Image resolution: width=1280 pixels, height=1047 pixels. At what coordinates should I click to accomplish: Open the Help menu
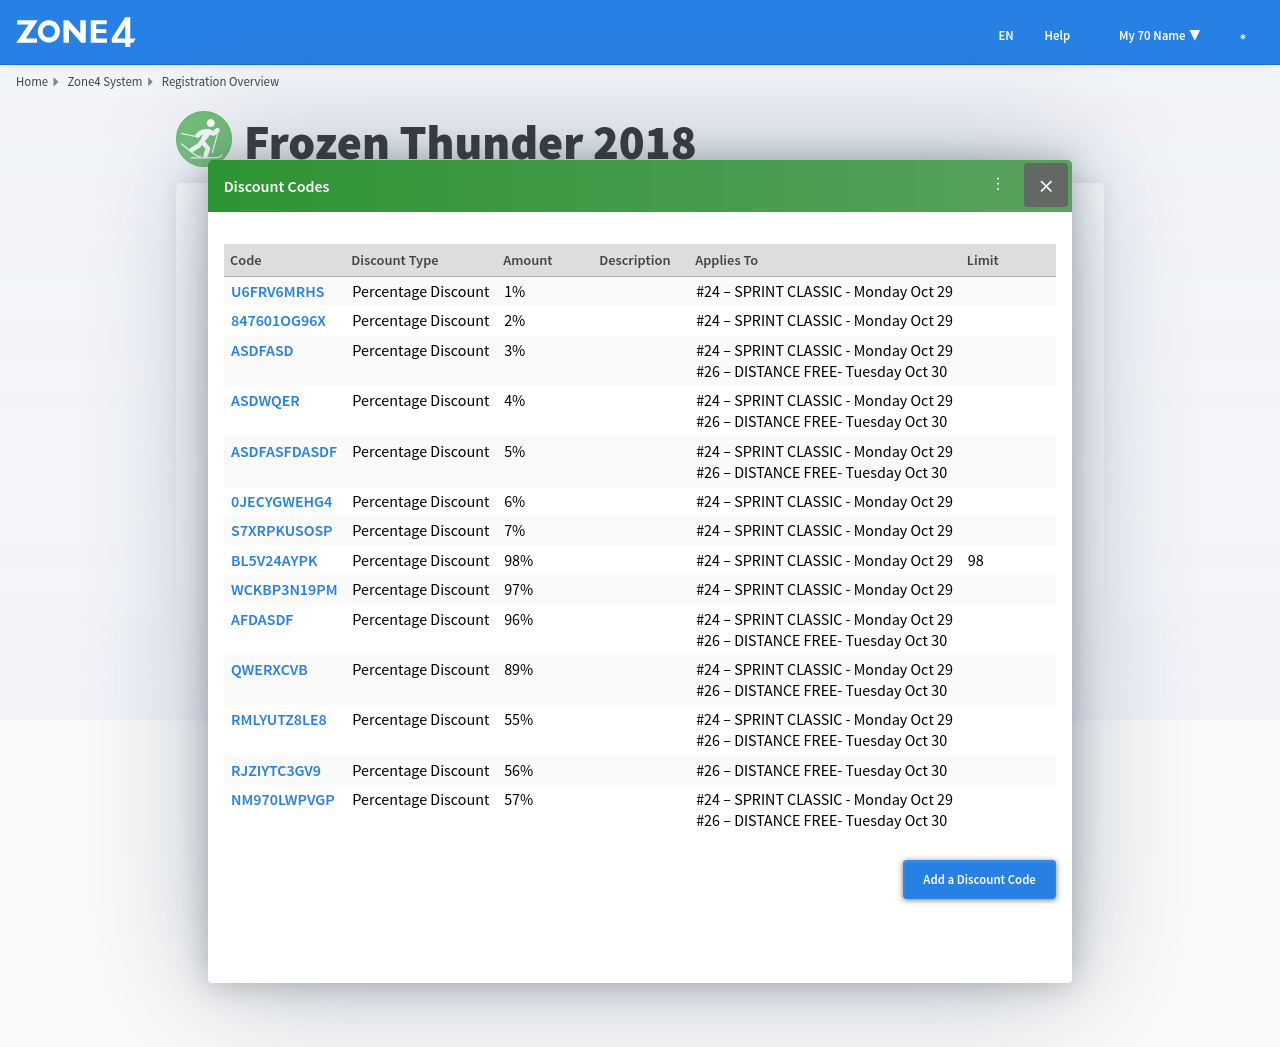(x=1057, y=36)
